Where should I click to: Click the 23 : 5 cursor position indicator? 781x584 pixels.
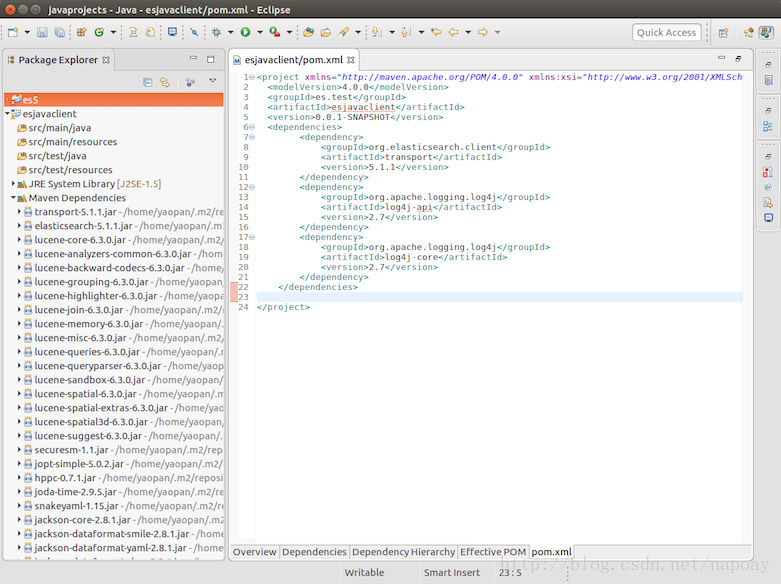(510, 573)
